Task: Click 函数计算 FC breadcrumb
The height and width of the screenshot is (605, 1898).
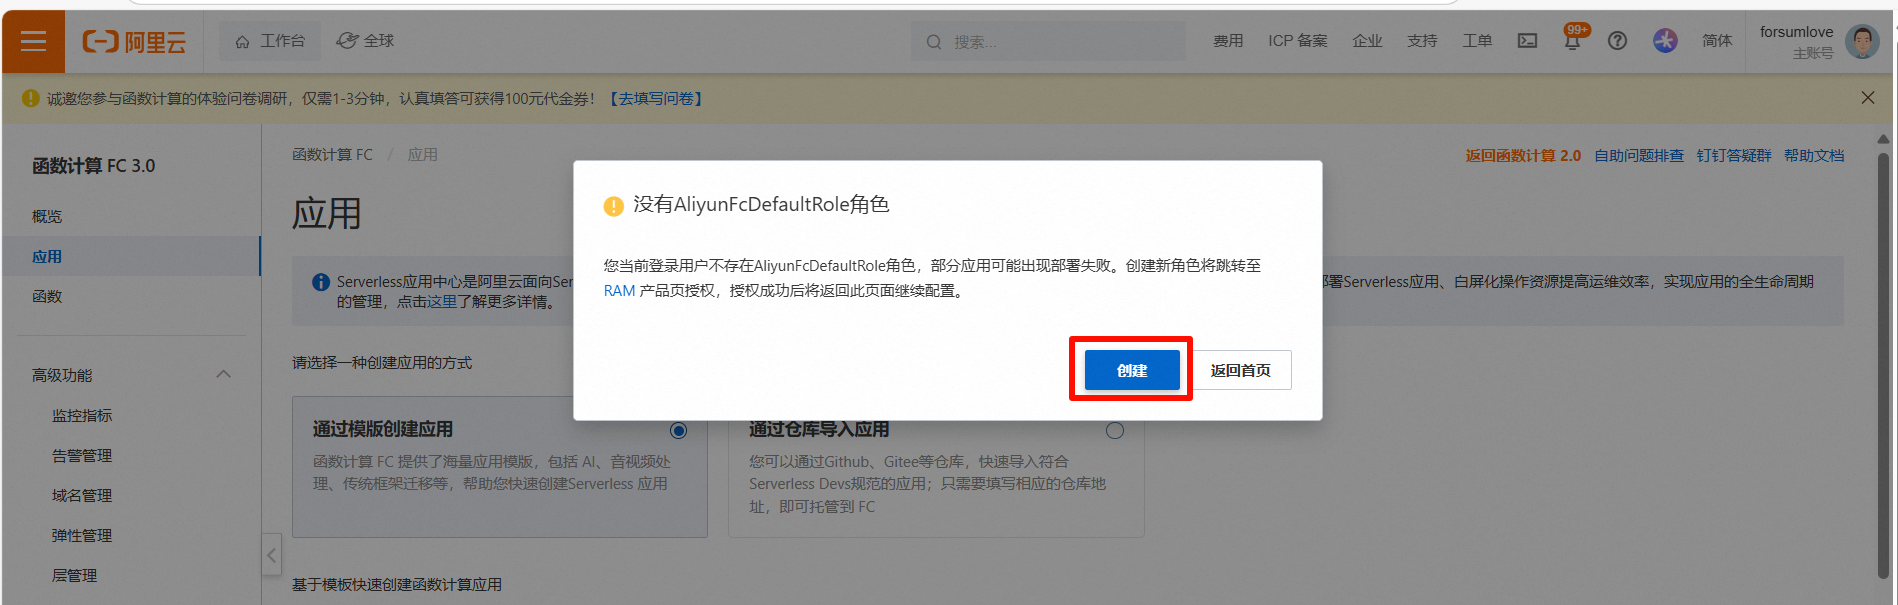Action: coord(332,155)
